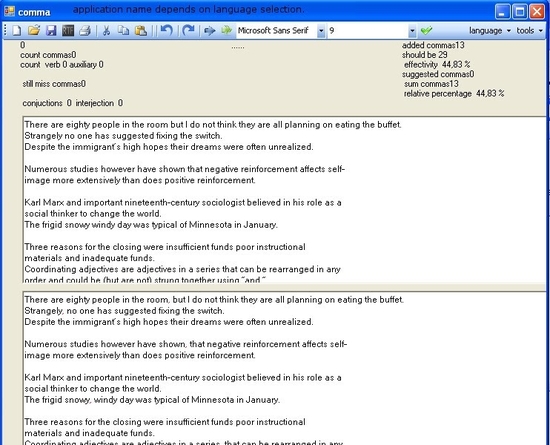Click the 'count commas0' label
This screenshot has width=550, height=445.
pos(48,55)
